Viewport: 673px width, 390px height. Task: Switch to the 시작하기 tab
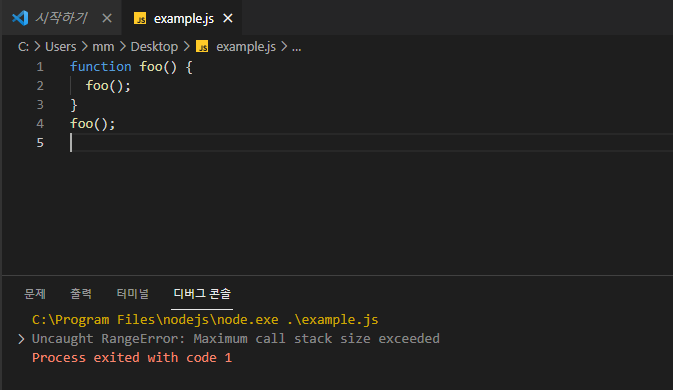pyautogui.click(x=61, y=18)
